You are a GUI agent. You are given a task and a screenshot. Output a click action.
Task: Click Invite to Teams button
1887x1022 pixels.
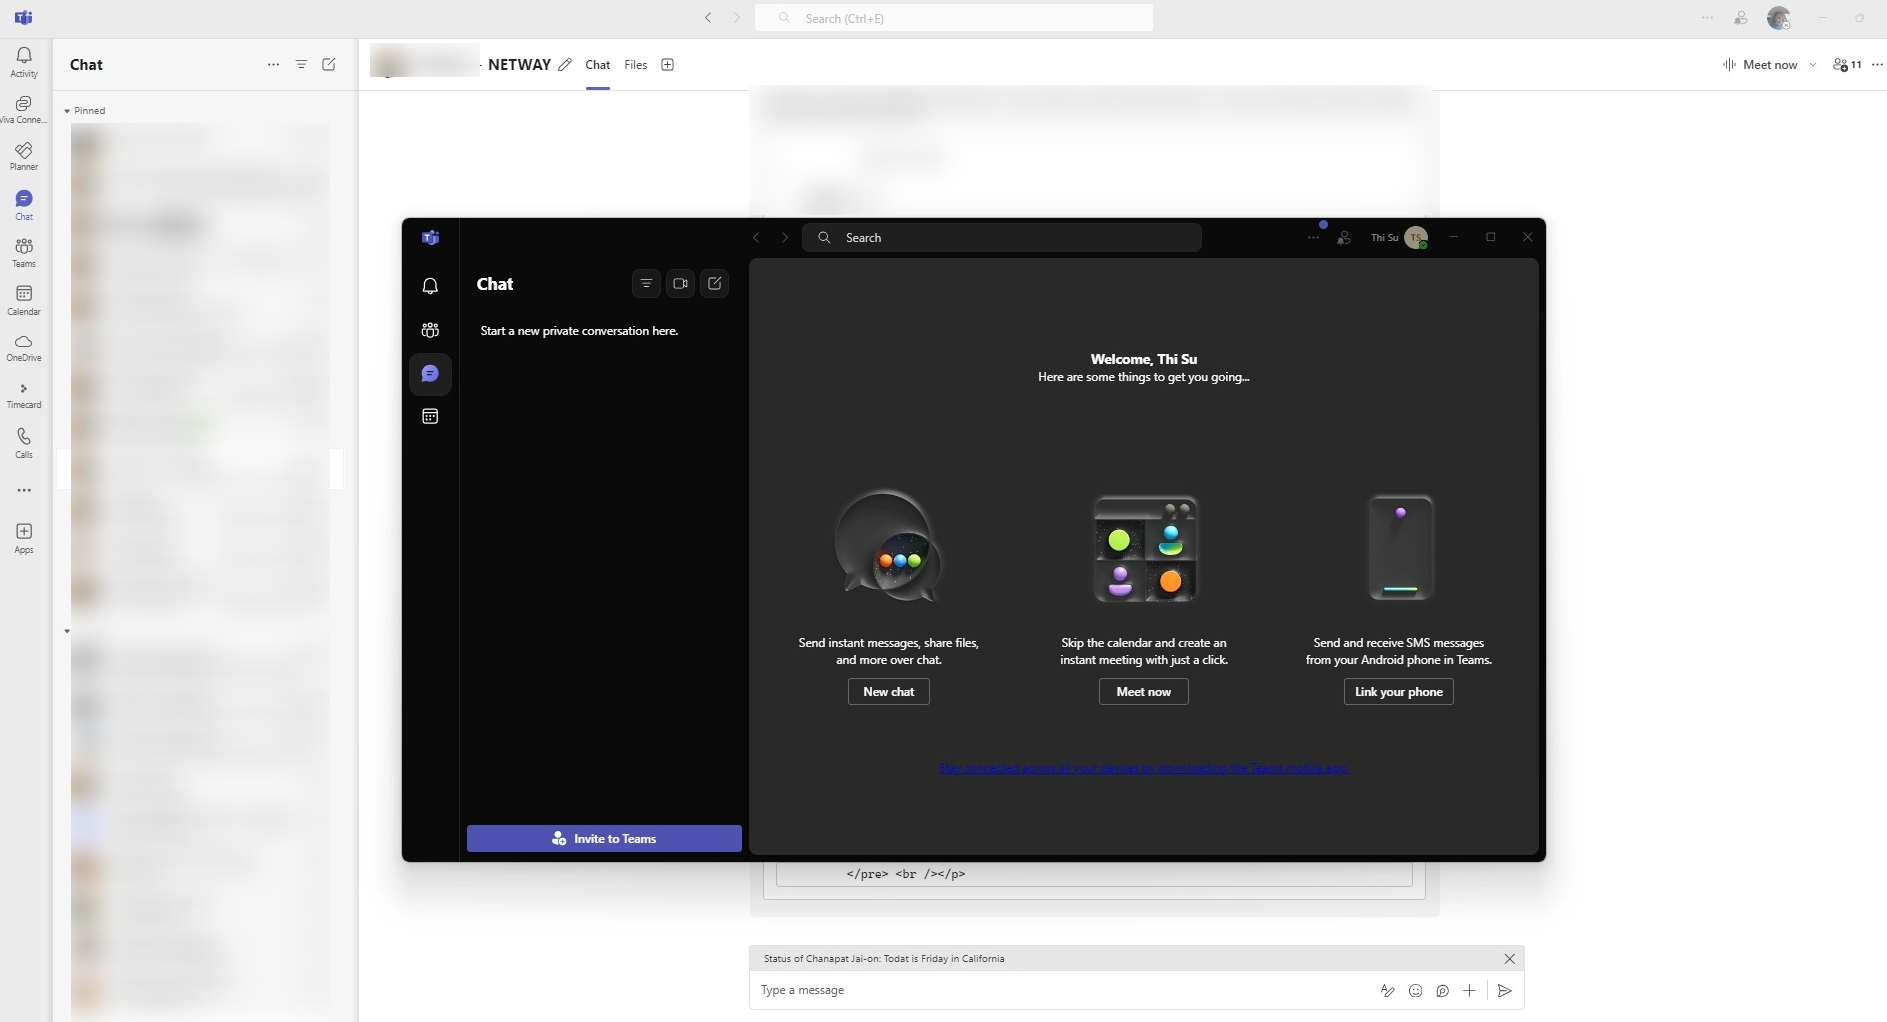(604, 839)
